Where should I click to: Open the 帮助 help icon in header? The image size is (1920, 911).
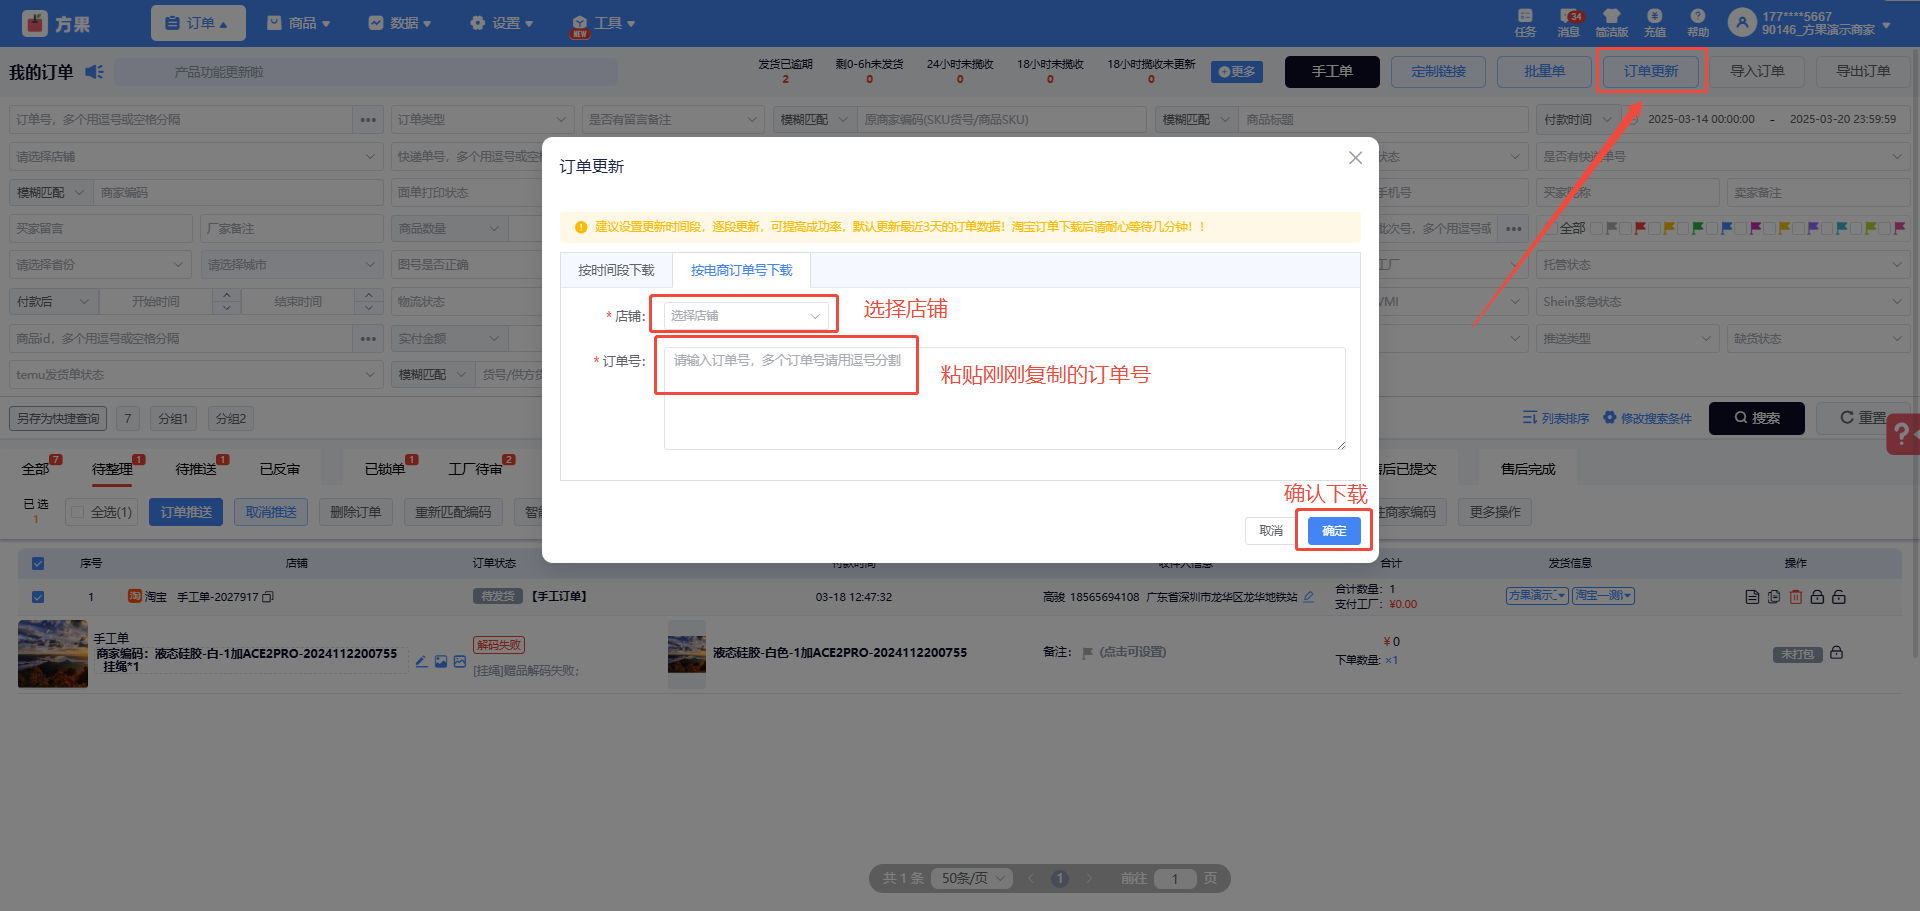(x=1698, y=22)
